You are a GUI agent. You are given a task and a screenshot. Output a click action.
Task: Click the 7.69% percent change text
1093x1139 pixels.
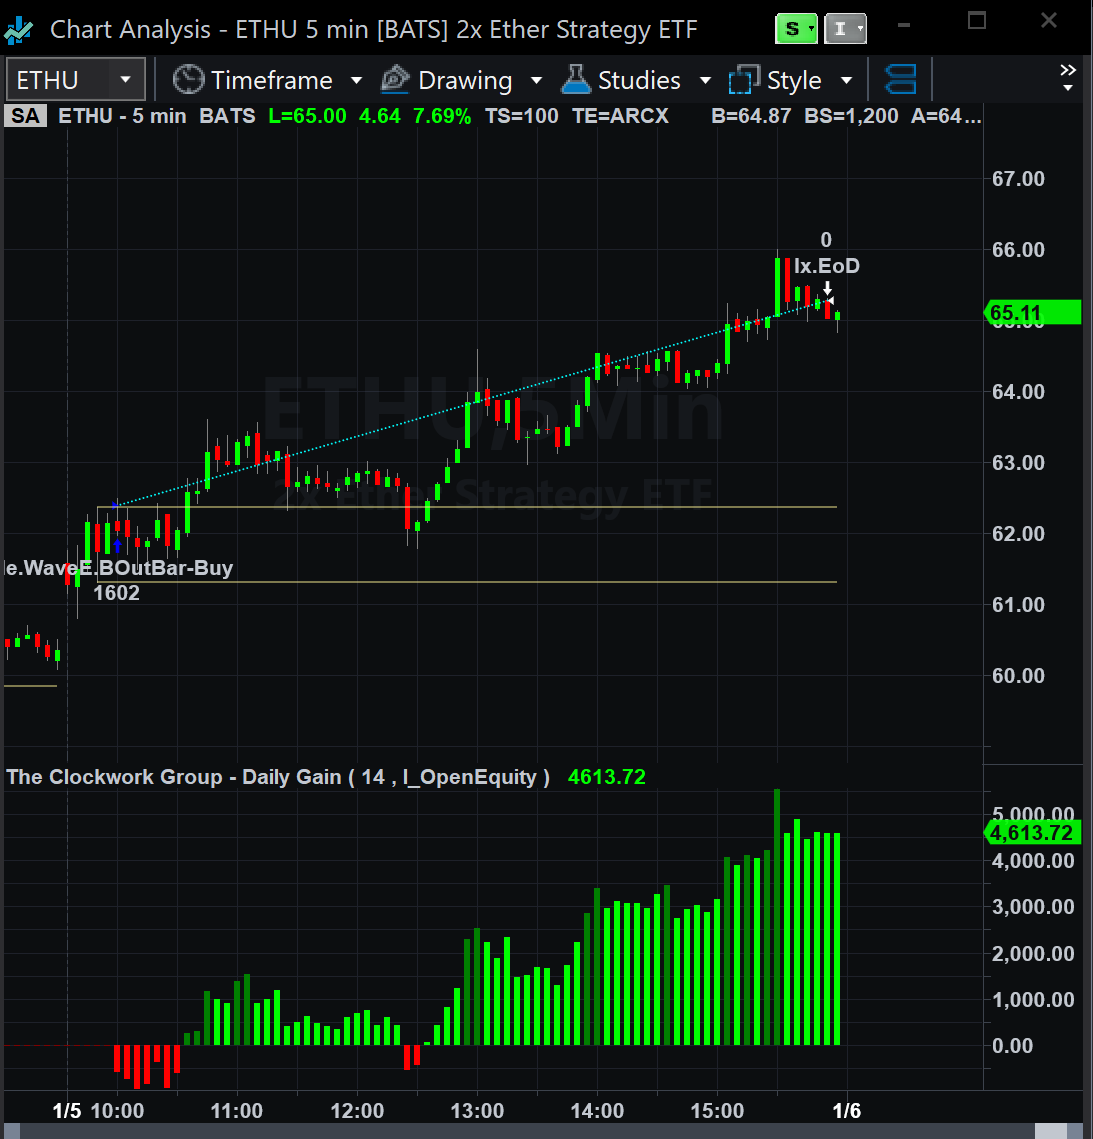pos(442,116)
